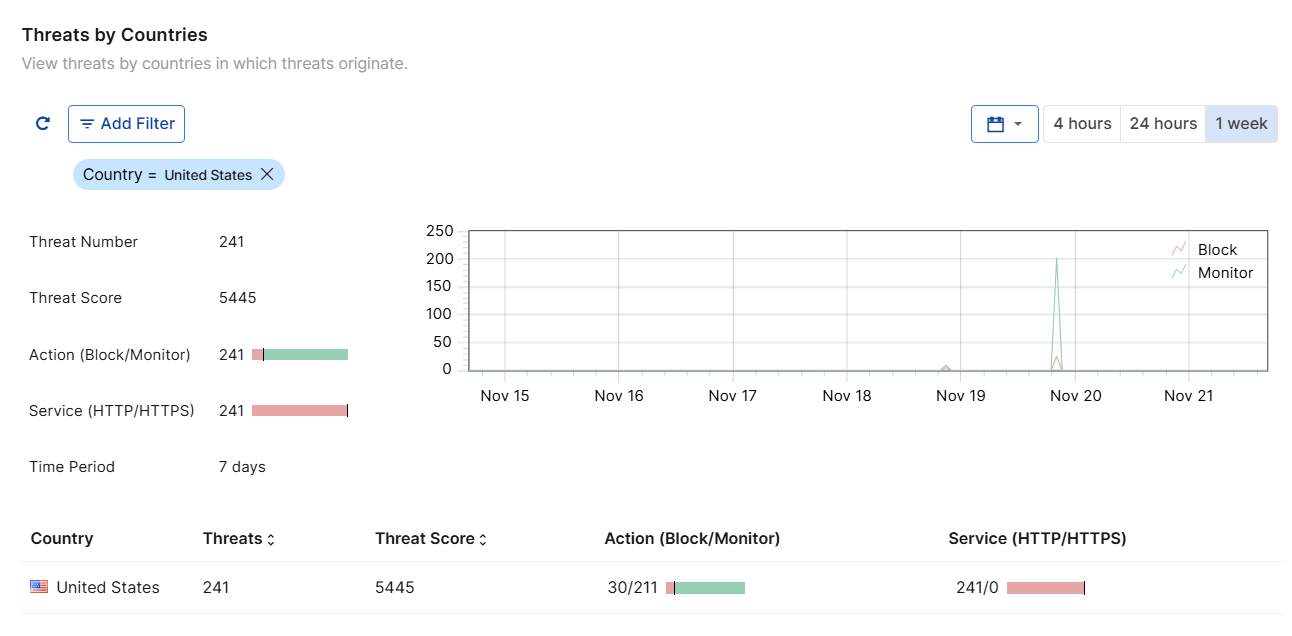Click the United States flag icon
Image resolution: width=1292 pixels, height=636 pixels.
point(39,587)
